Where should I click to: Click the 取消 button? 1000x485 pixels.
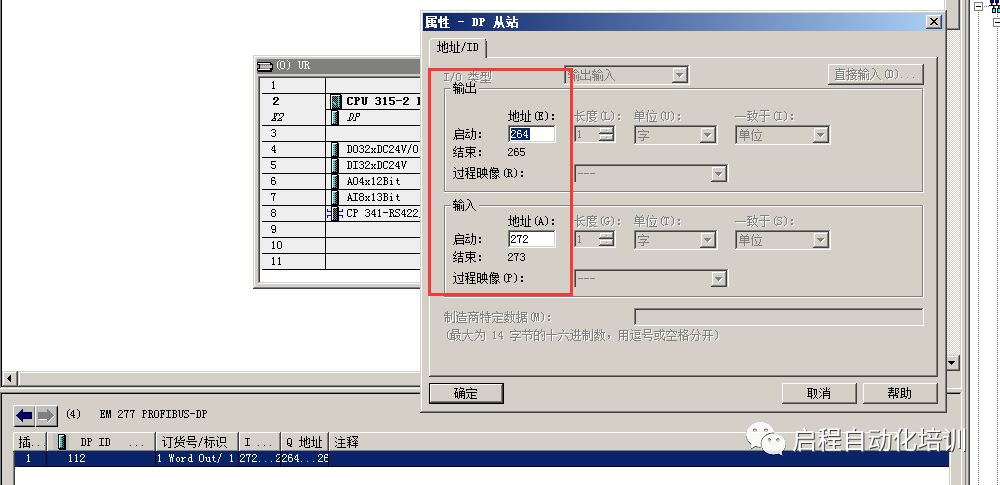(818, 393)
